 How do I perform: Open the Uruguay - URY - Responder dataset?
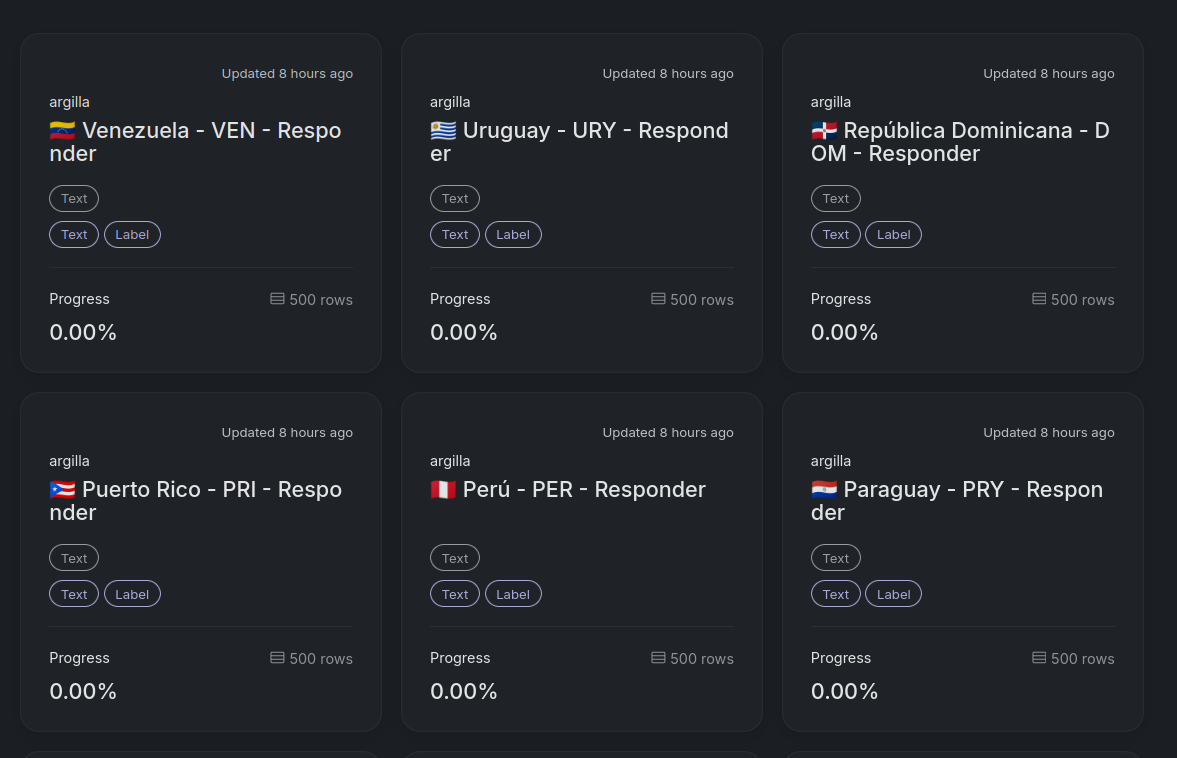580,142
